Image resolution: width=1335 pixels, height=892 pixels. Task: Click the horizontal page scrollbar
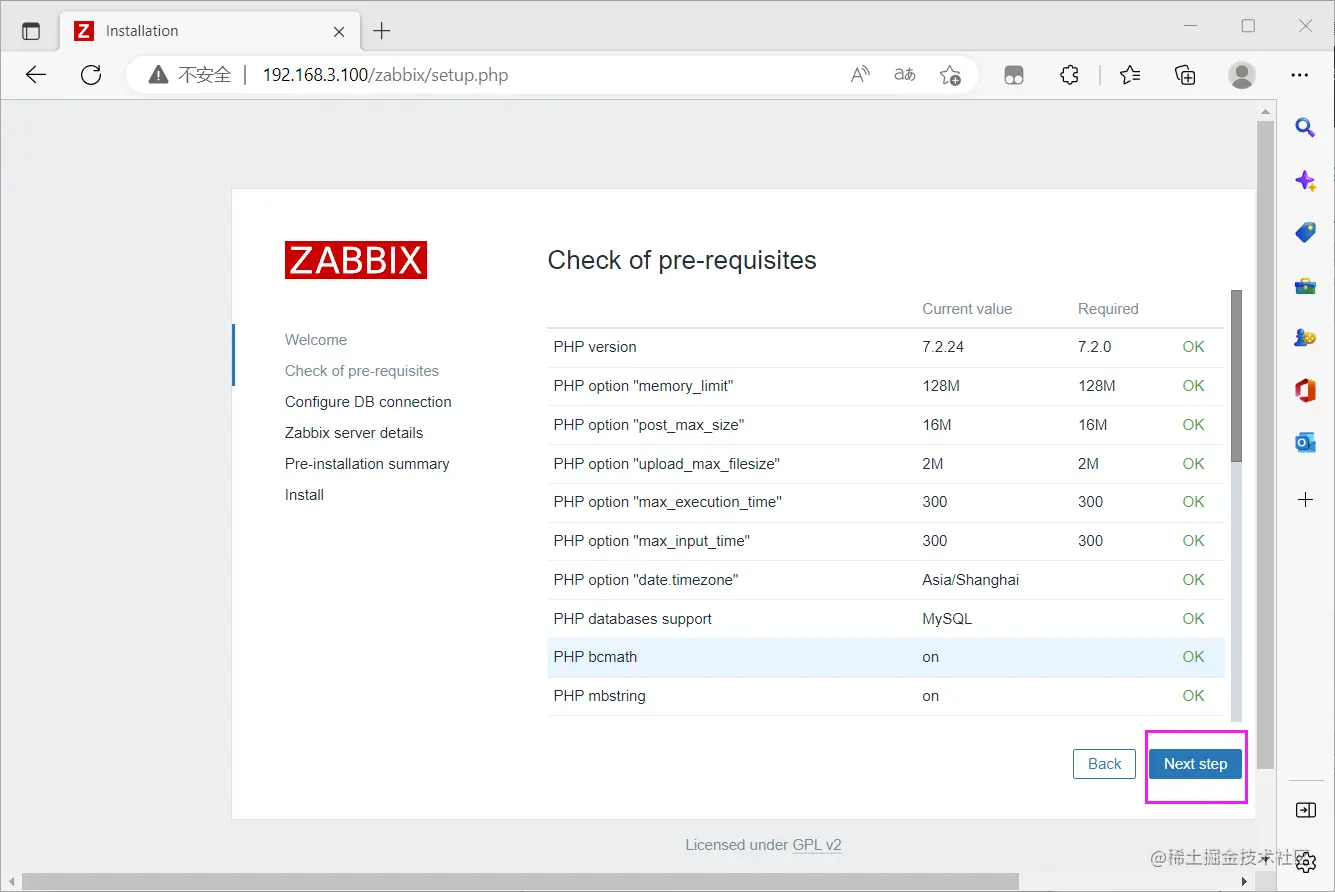pyautogui.click(x=520, y=881)
